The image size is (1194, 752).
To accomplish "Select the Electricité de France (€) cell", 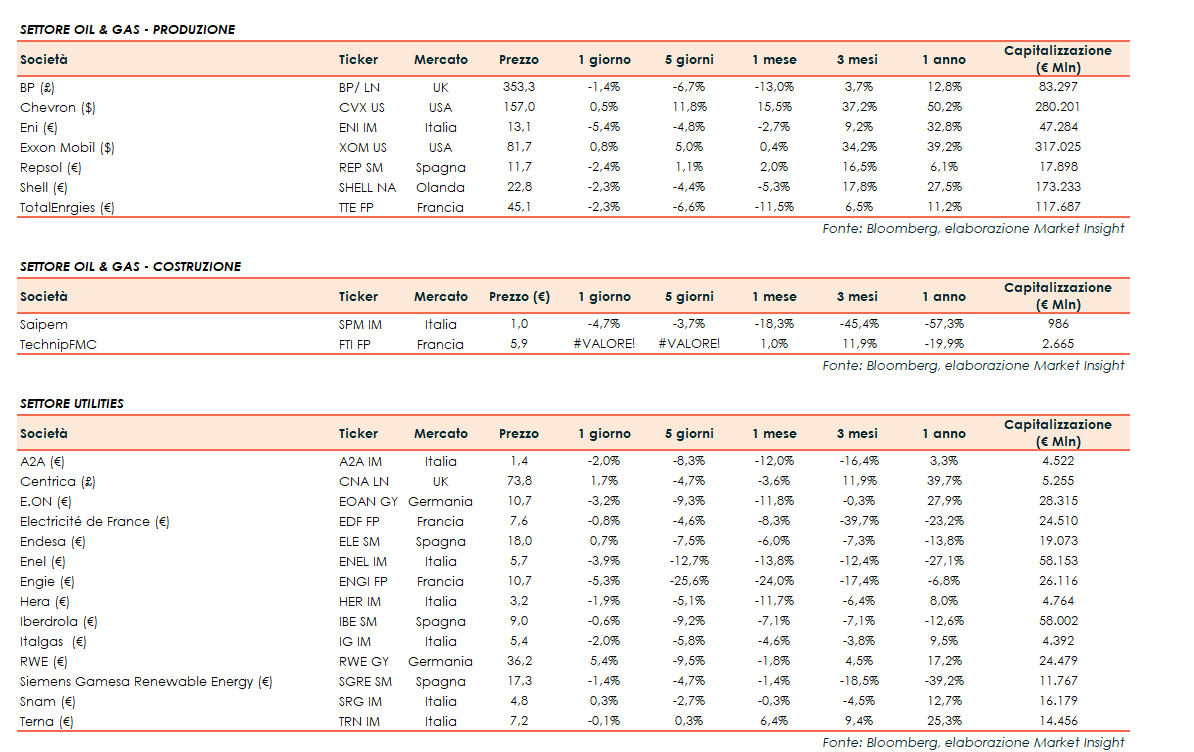I will tap(95, 521).
